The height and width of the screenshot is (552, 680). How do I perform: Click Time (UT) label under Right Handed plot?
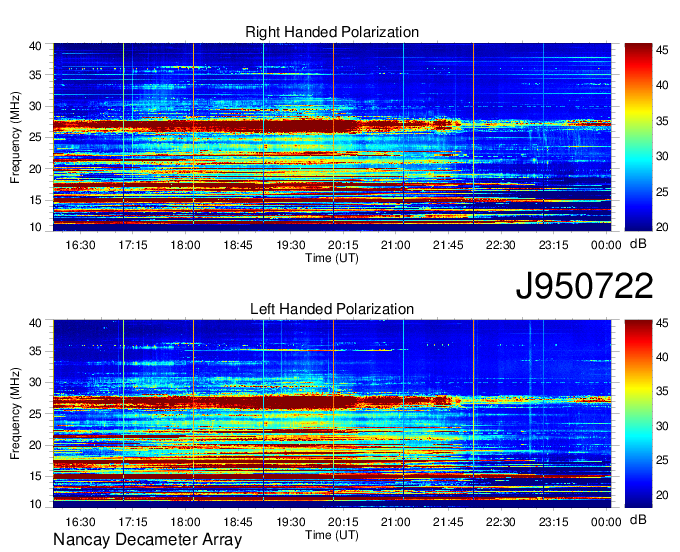tap(332, 258)
